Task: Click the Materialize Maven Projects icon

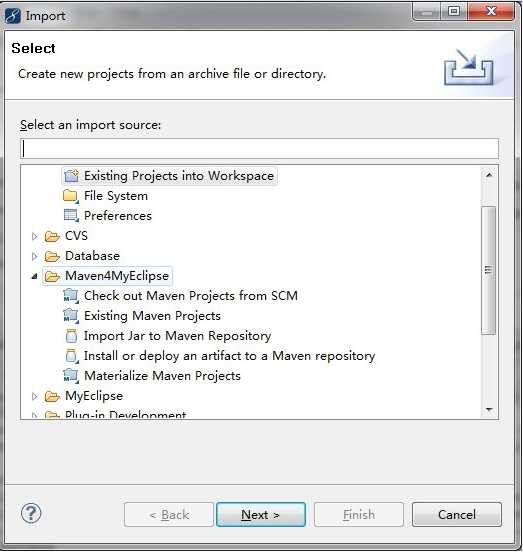Action: point(71,376)
